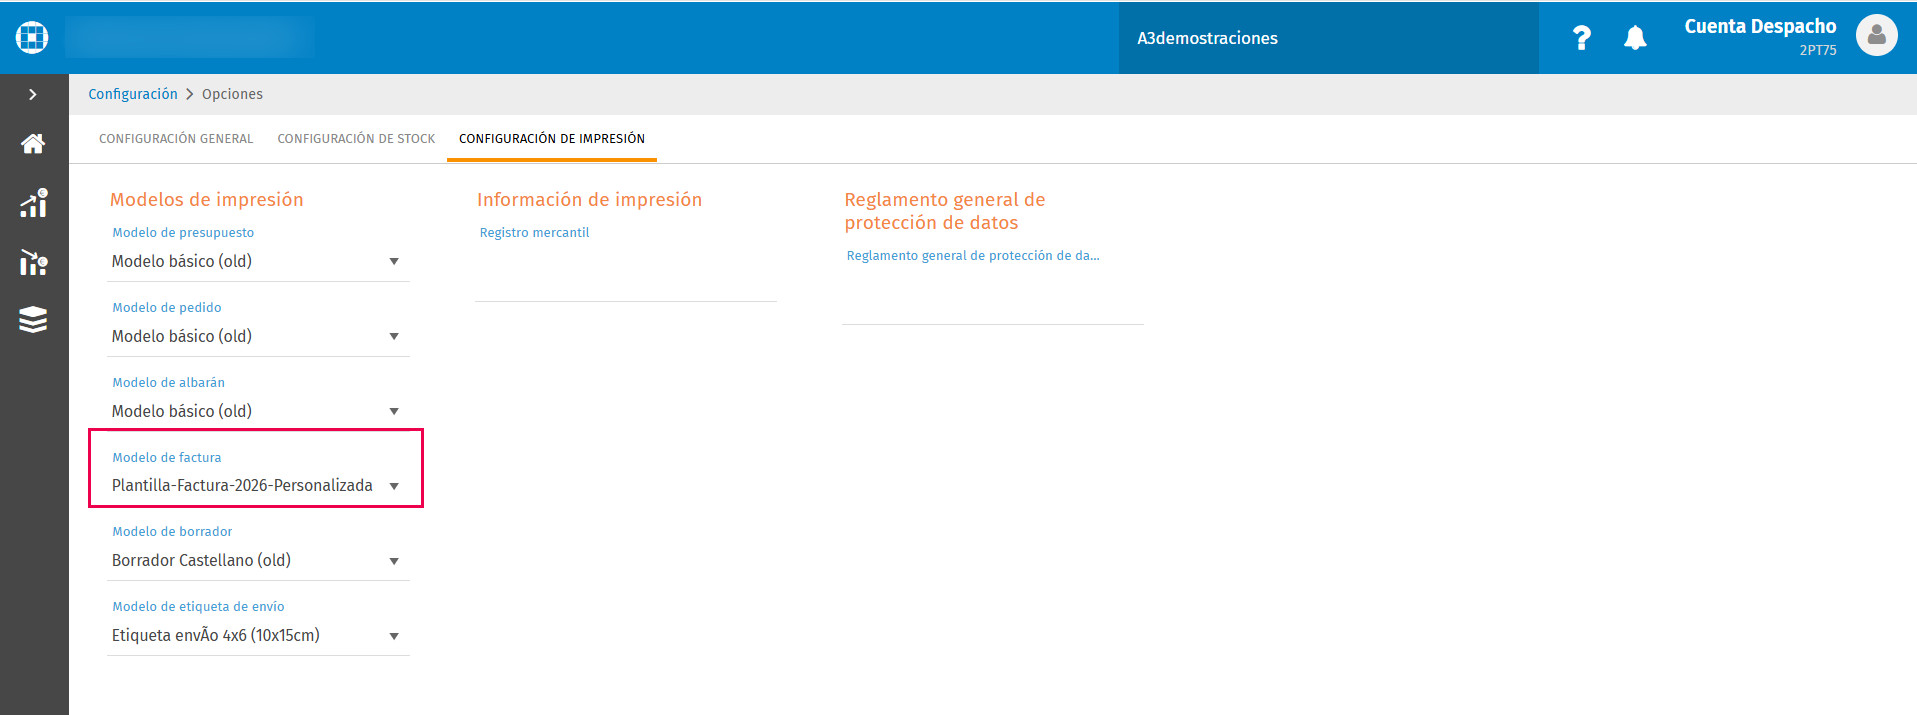
Task: Click Registro mercantil input field
Action: (626, 272)
